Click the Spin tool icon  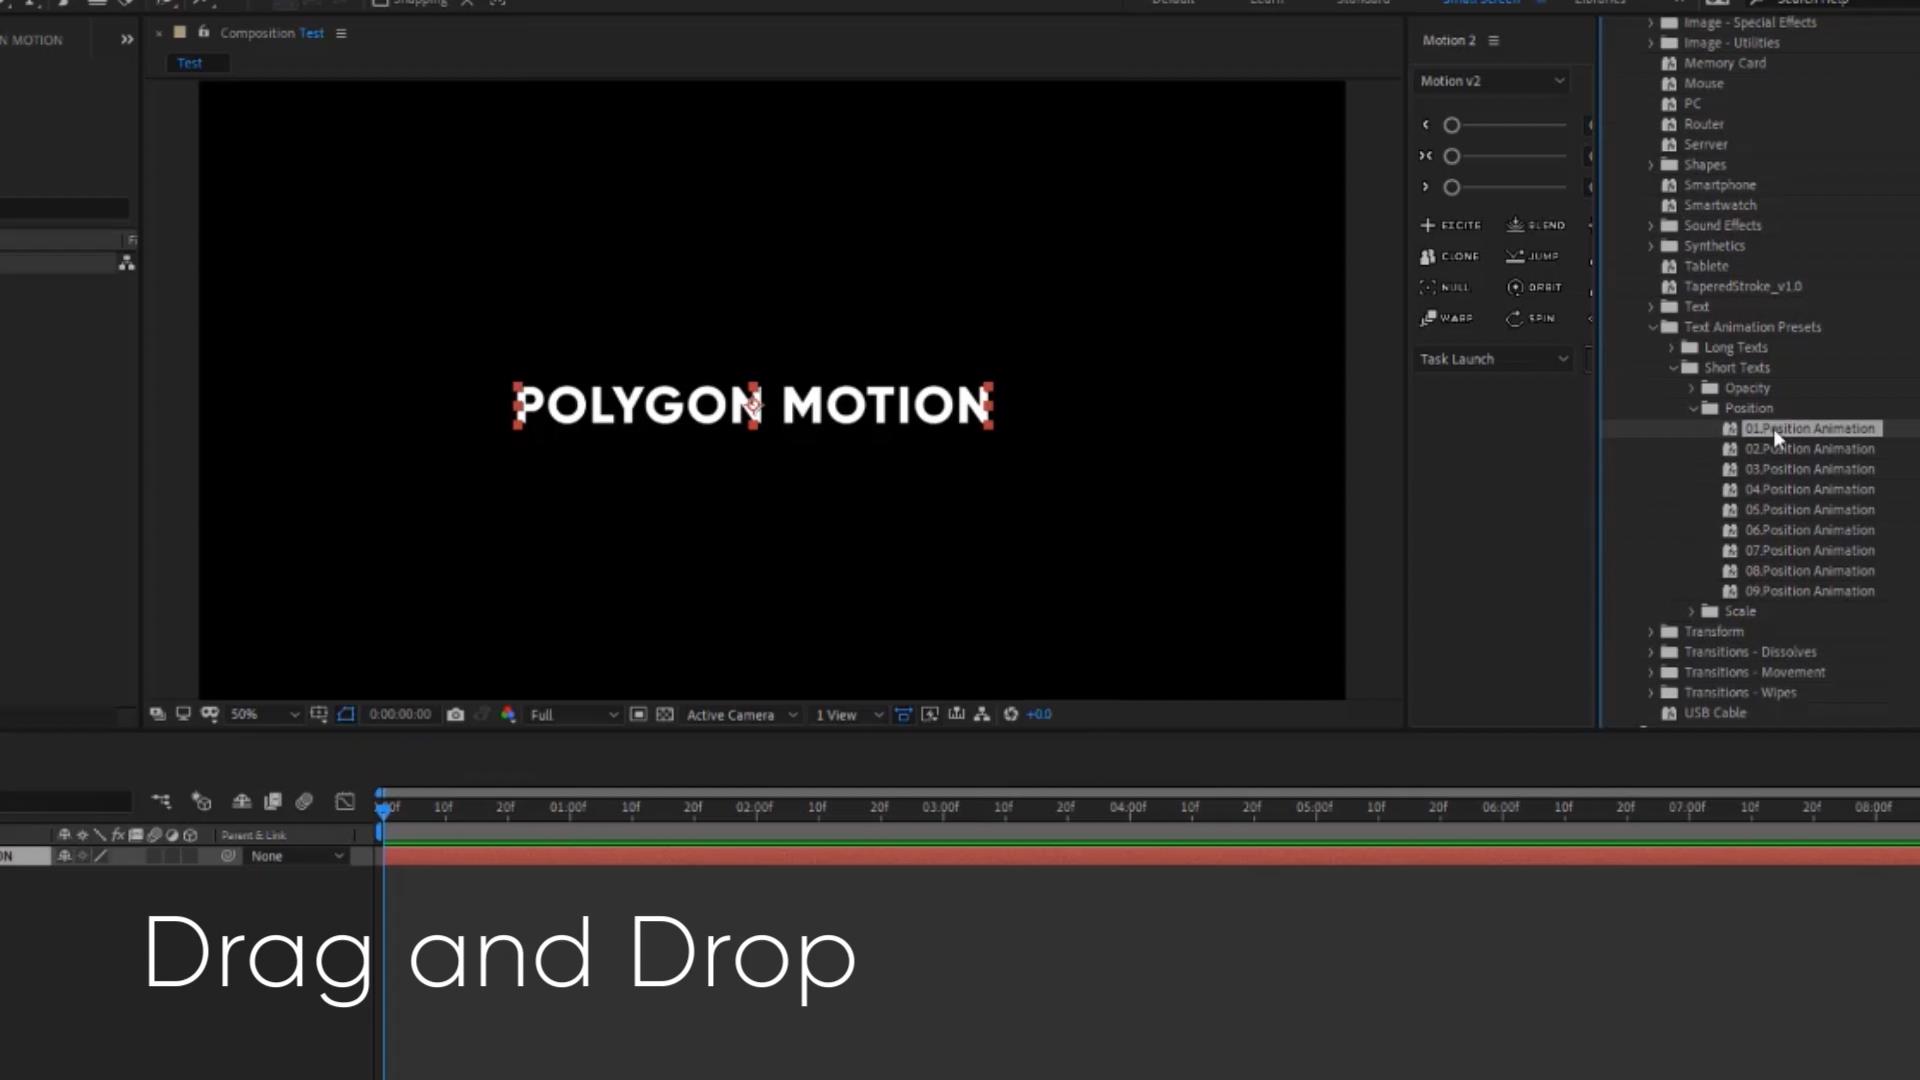pos(1515,318)
